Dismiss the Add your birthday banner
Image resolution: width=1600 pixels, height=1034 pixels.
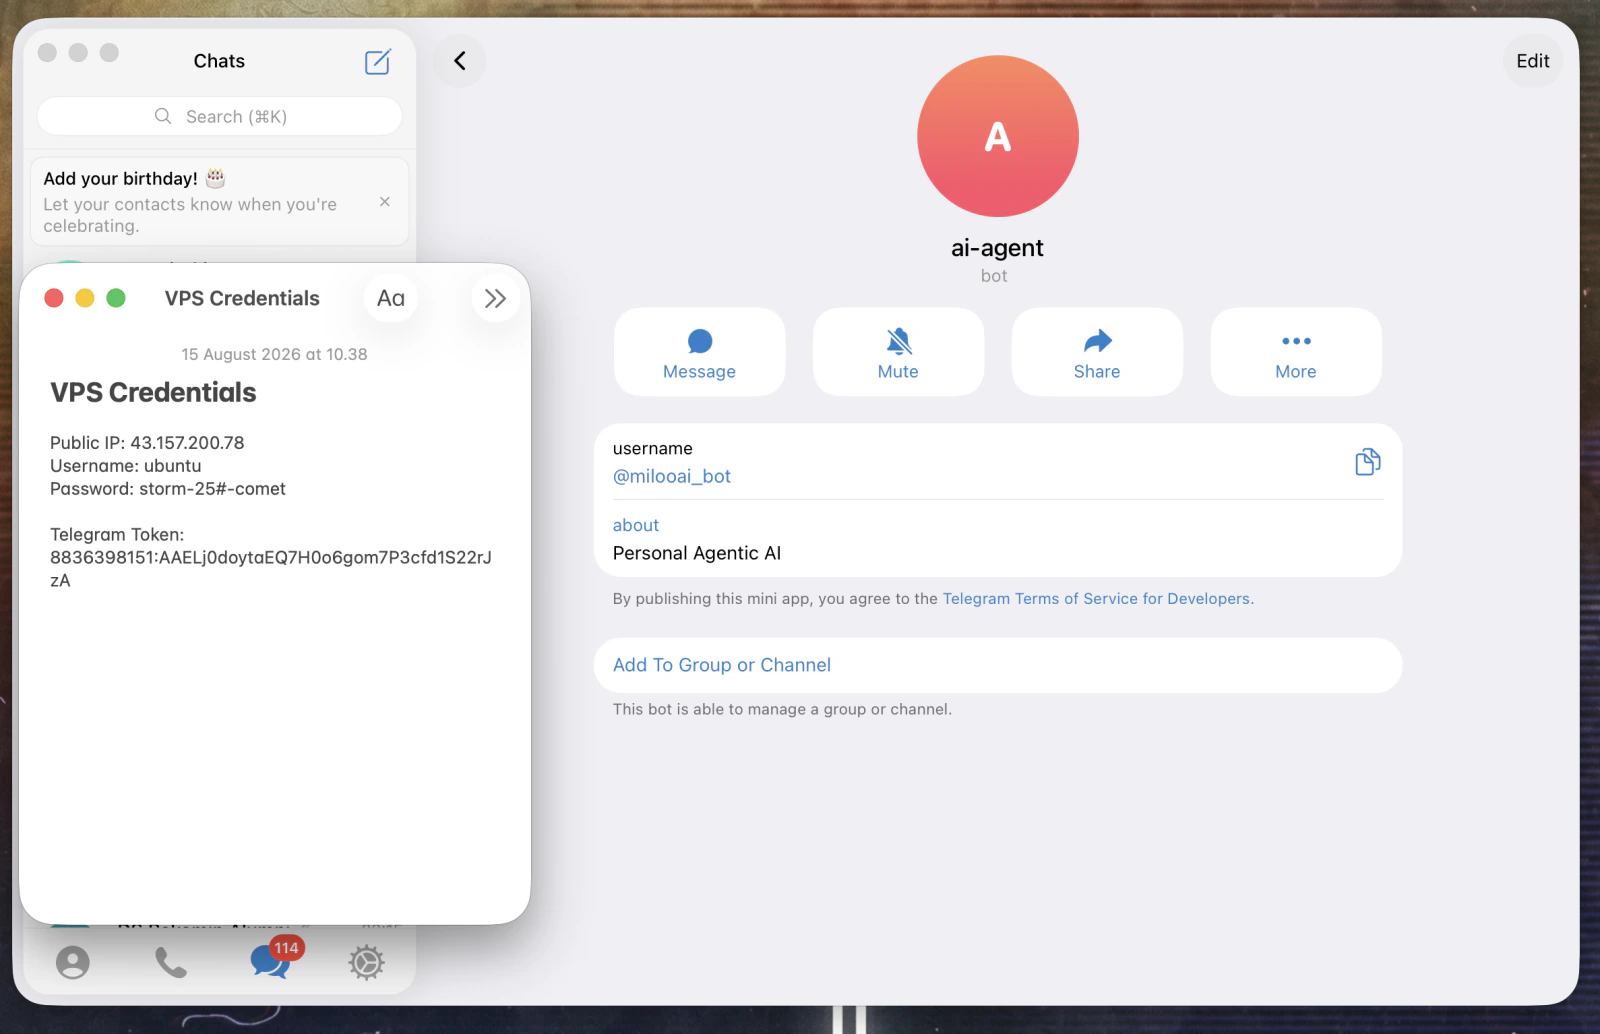point(385,202)
